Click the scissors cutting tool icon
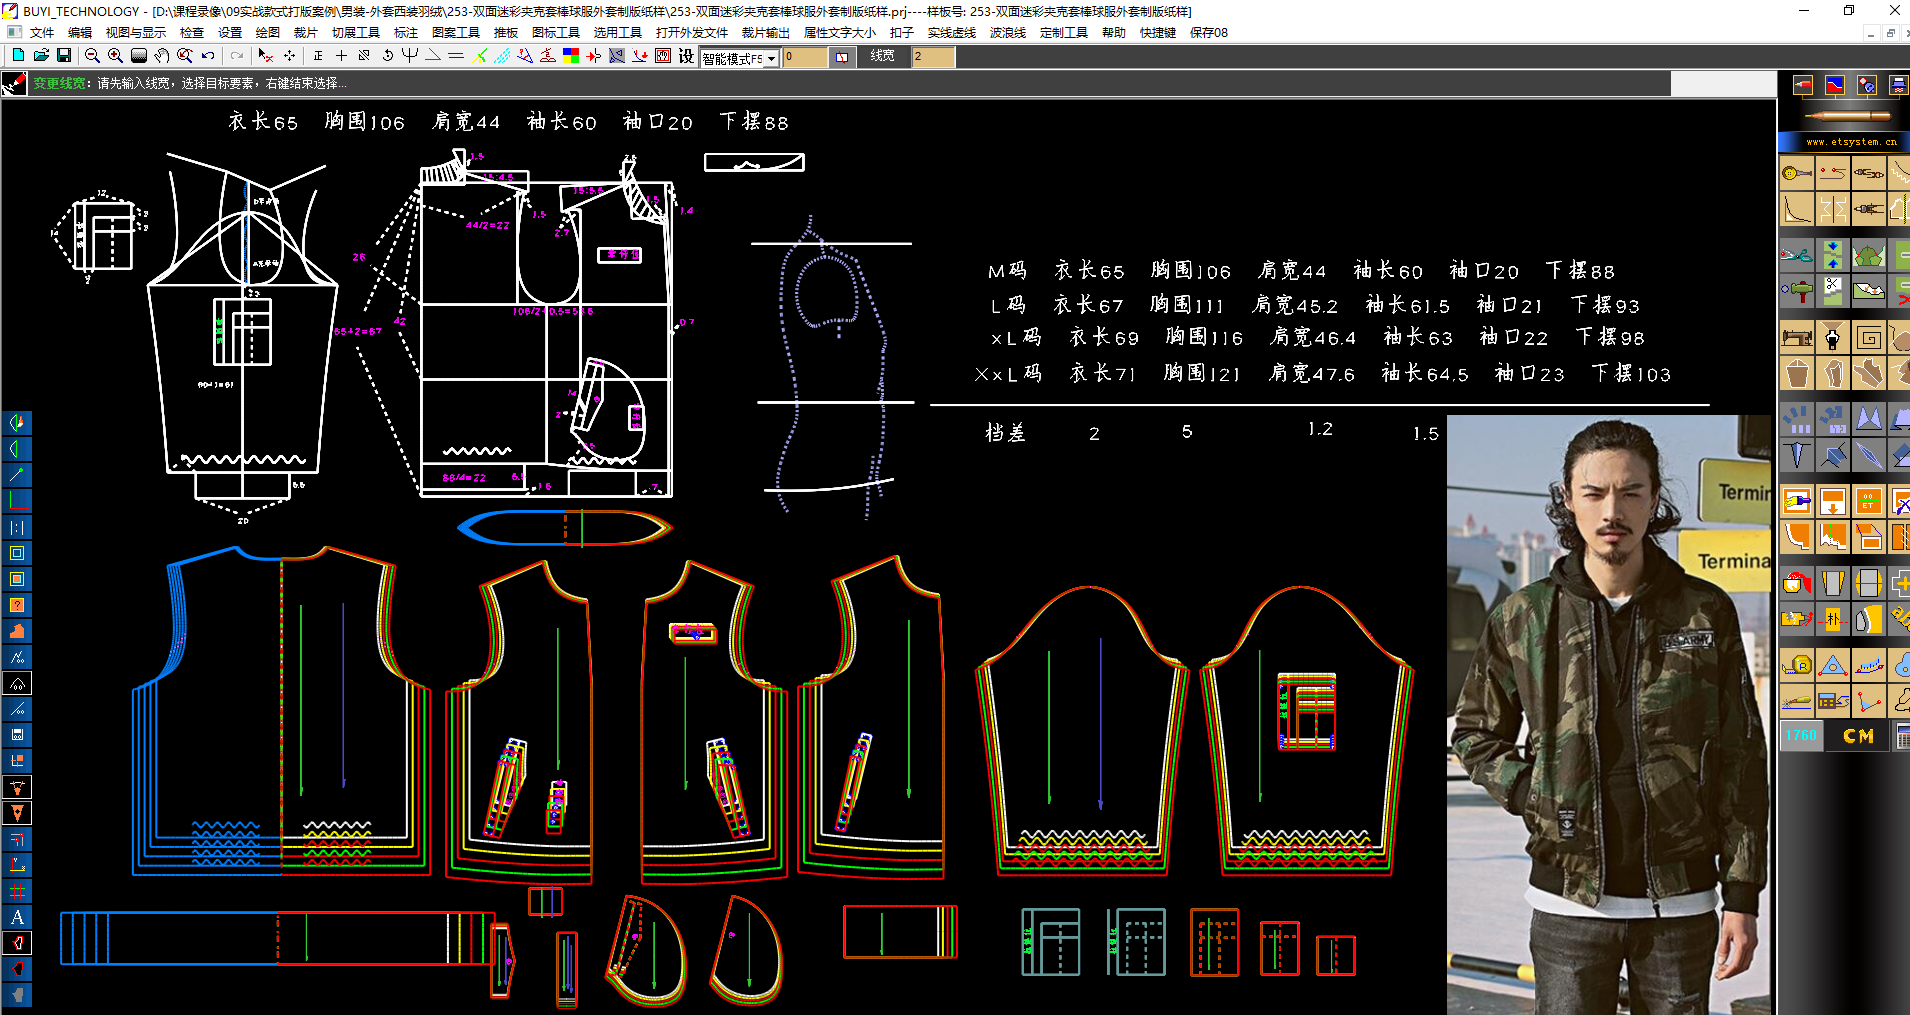This screenshot has width=1910, height=1015. coord(1797,255)
